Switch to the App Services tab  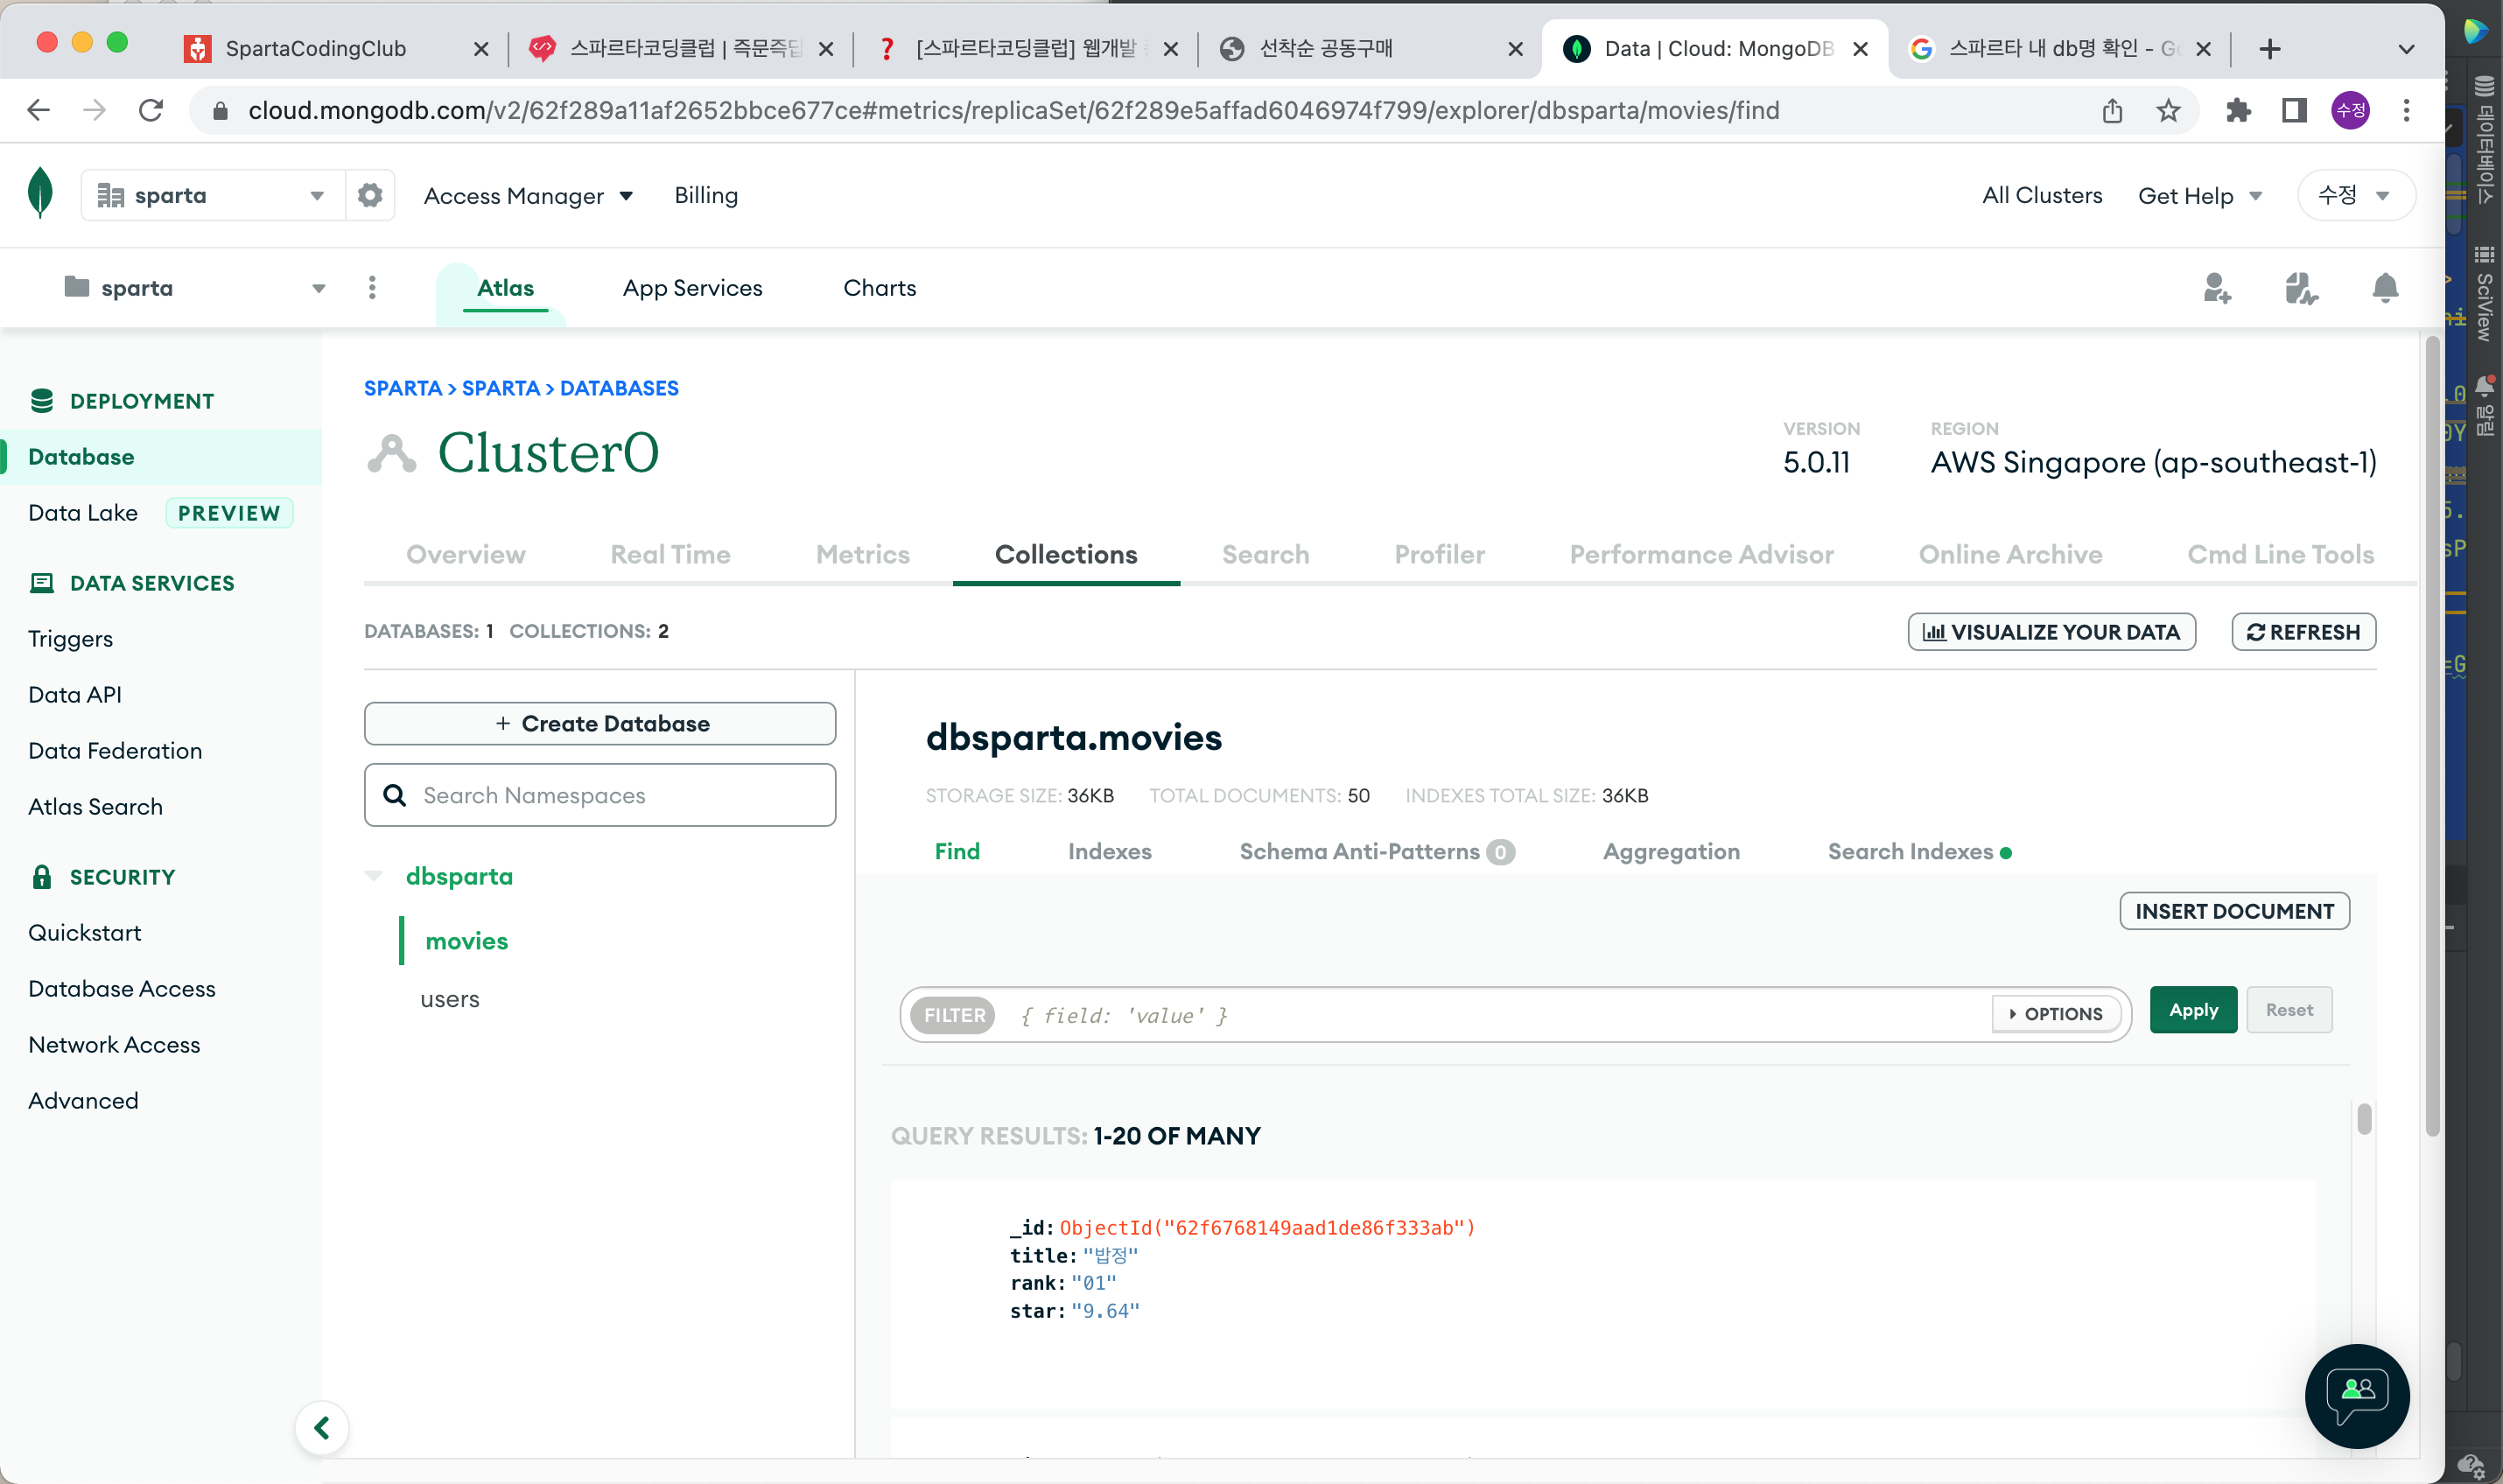(692, 288)
